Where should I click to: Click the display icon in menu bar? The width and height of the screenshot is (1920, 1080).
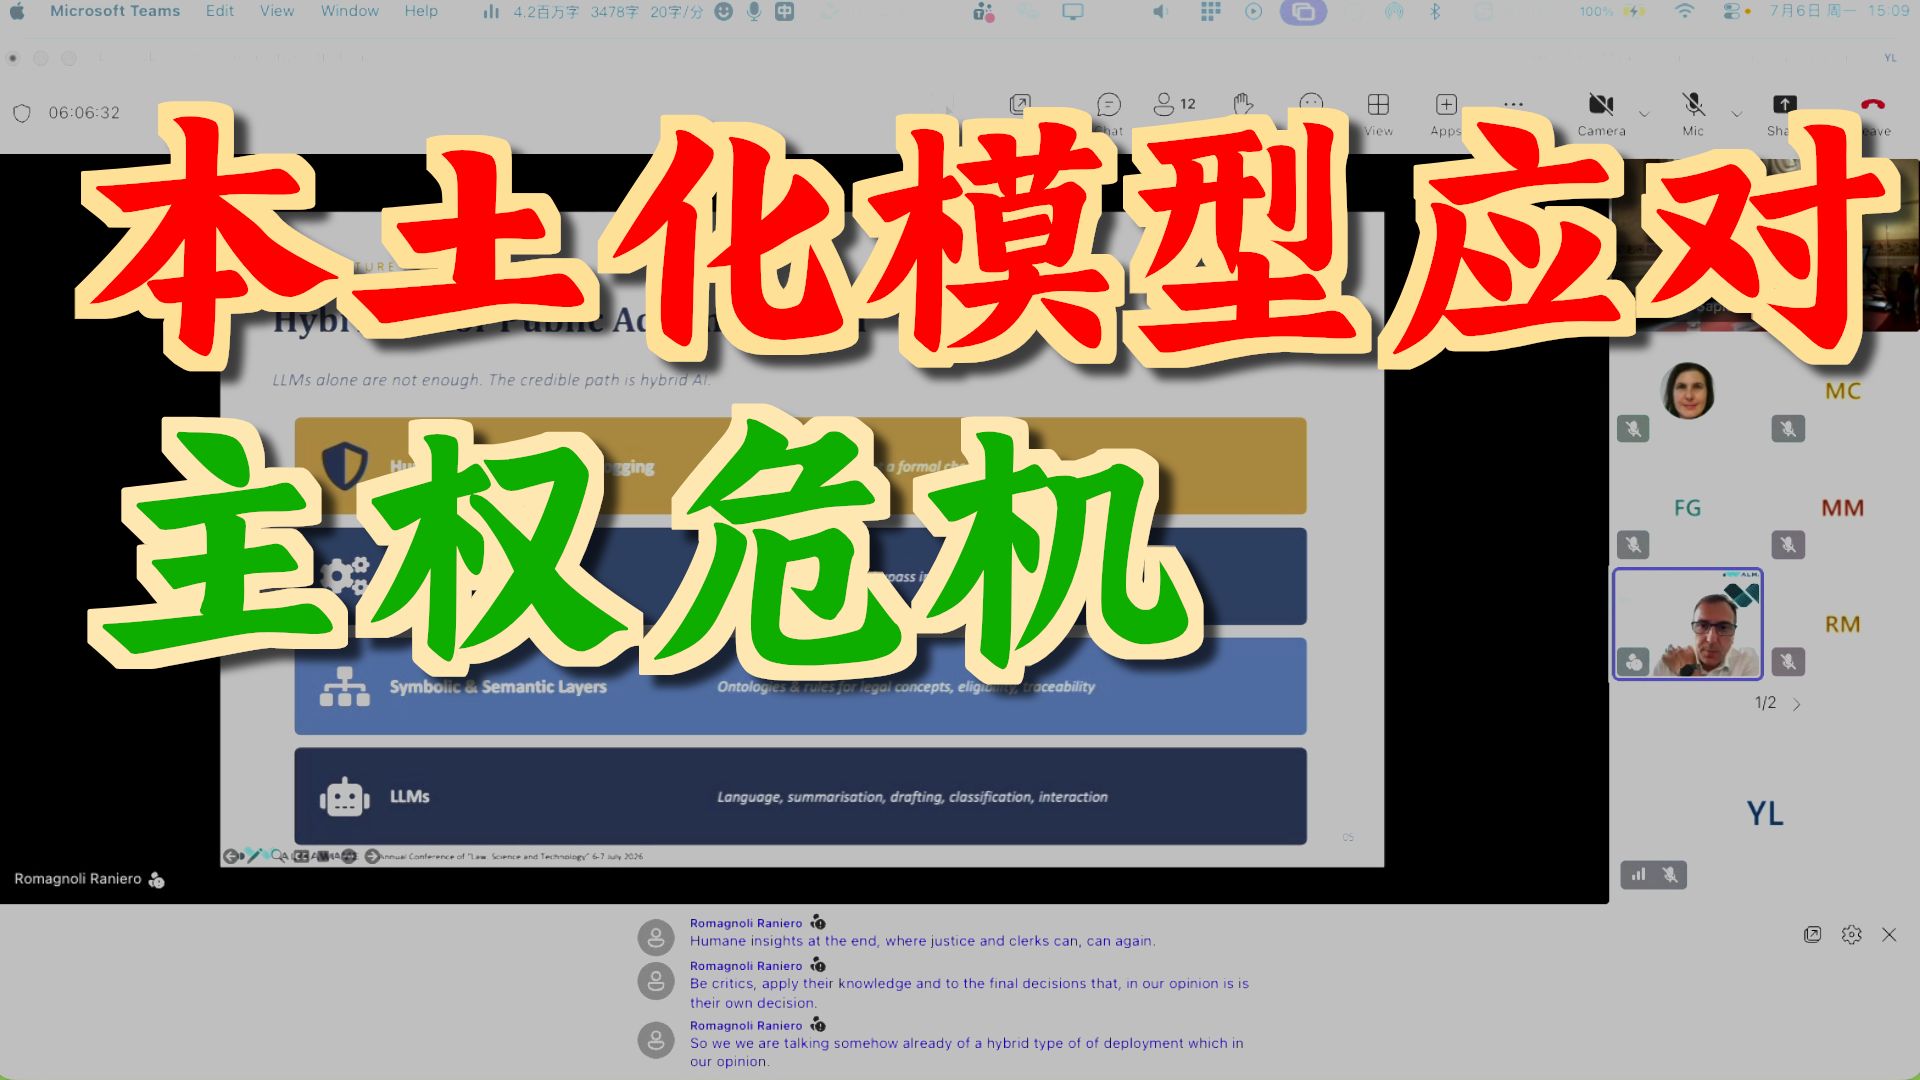tap(1073, 12)
